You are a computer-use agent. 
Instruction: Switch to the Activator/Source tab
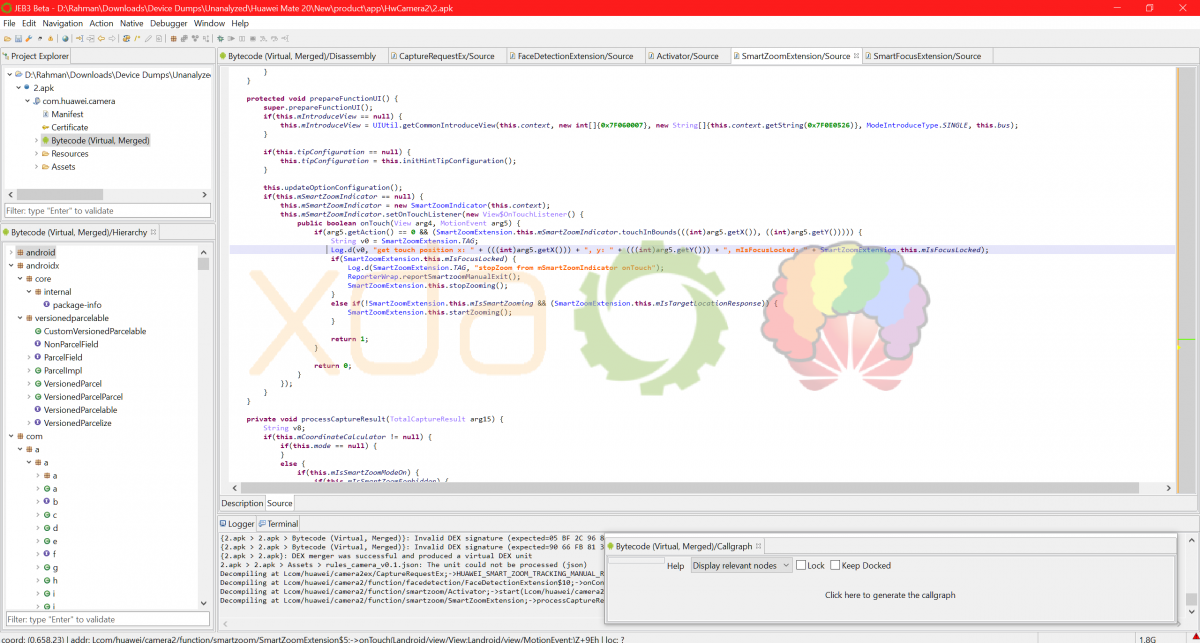pyautogui.click(x=687, y=56)
